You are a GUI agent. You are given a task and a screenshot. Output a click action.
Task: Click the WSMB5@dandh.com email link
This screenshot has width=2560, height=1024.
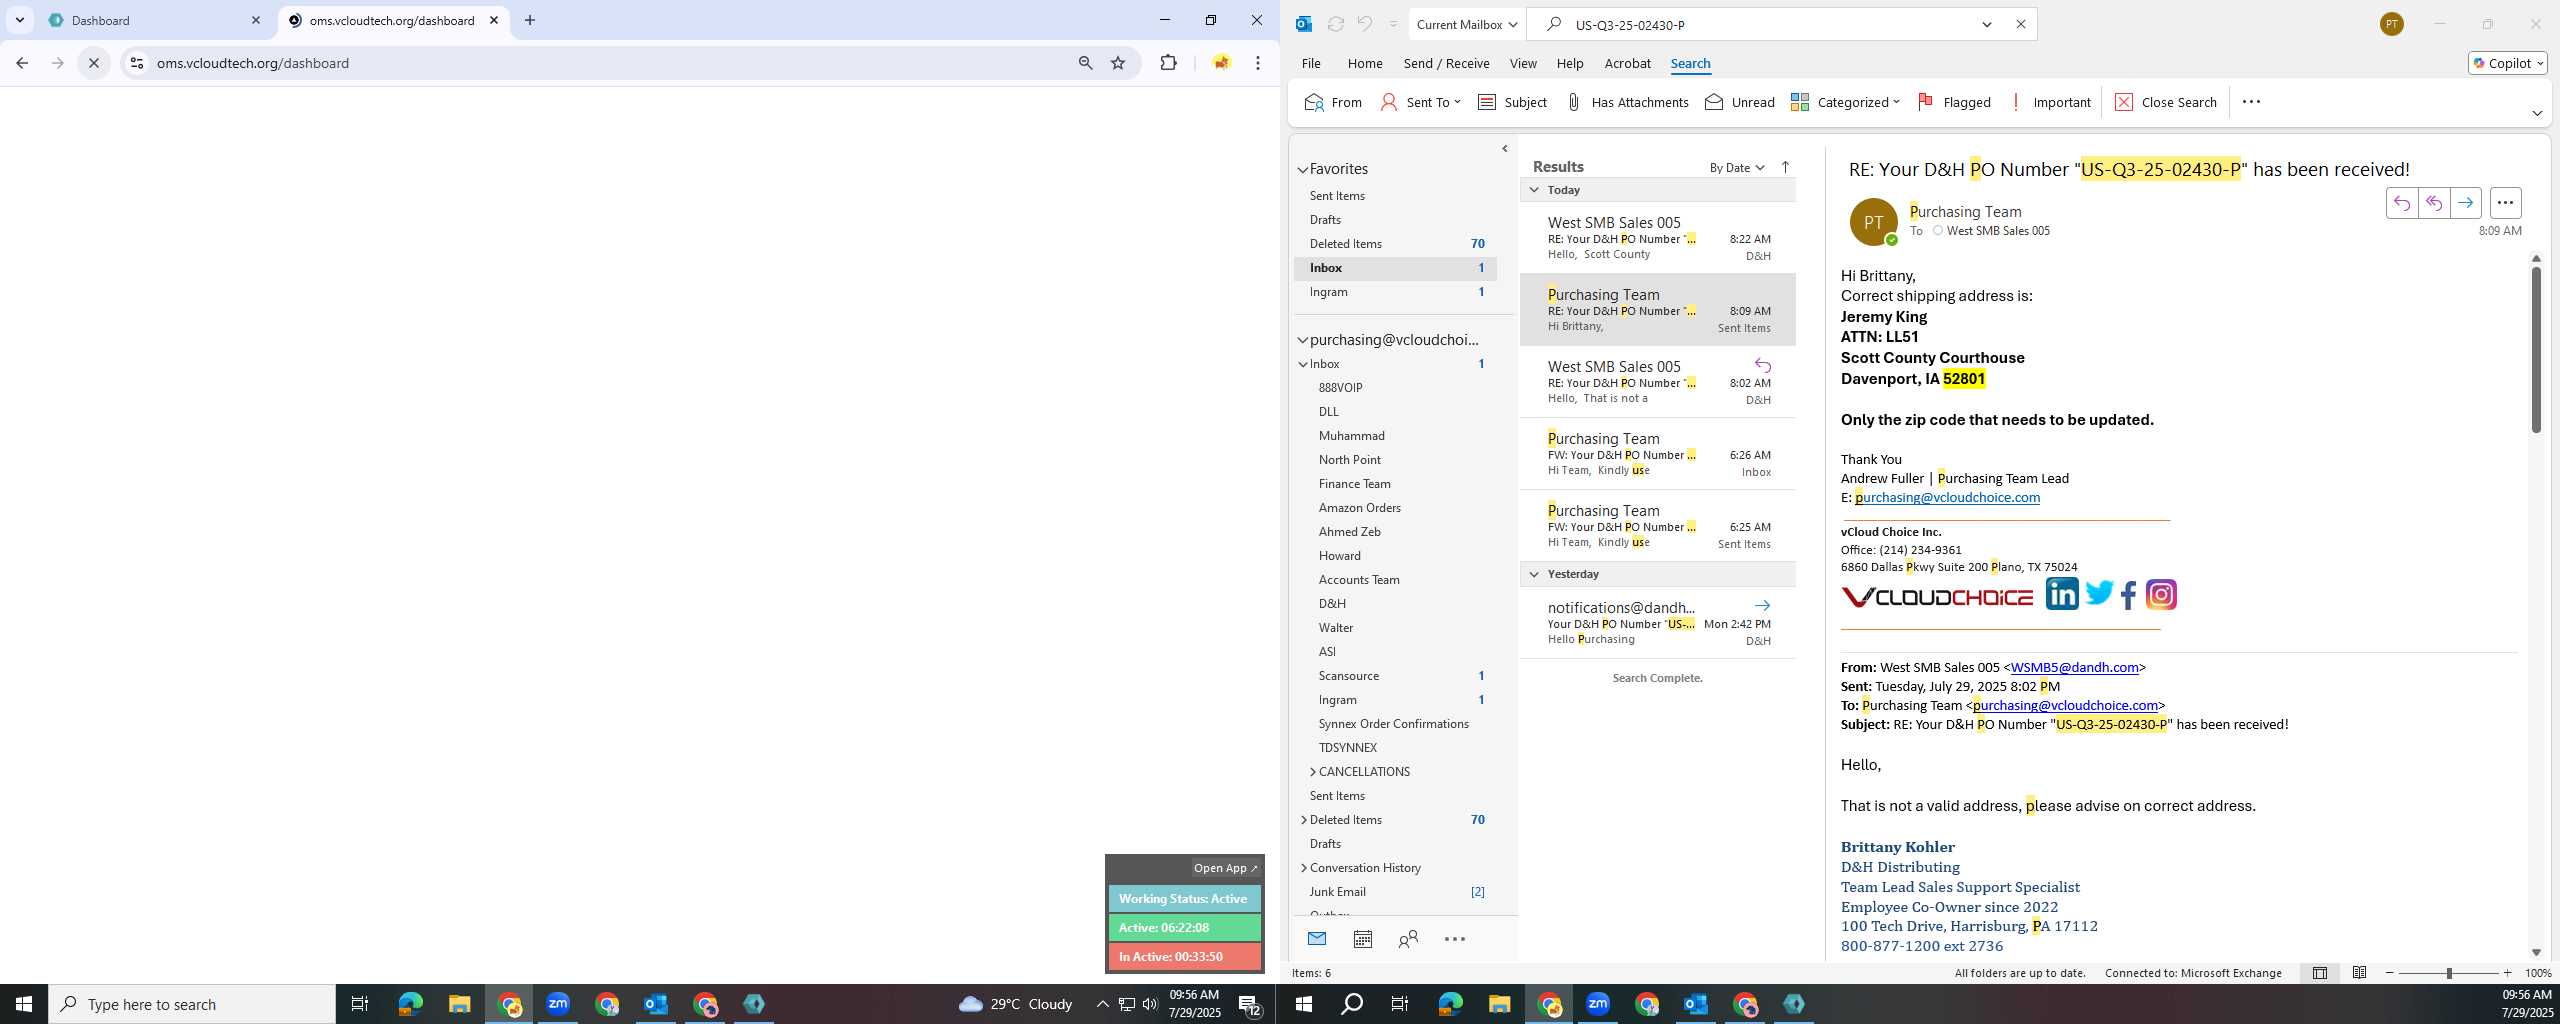2074,667
